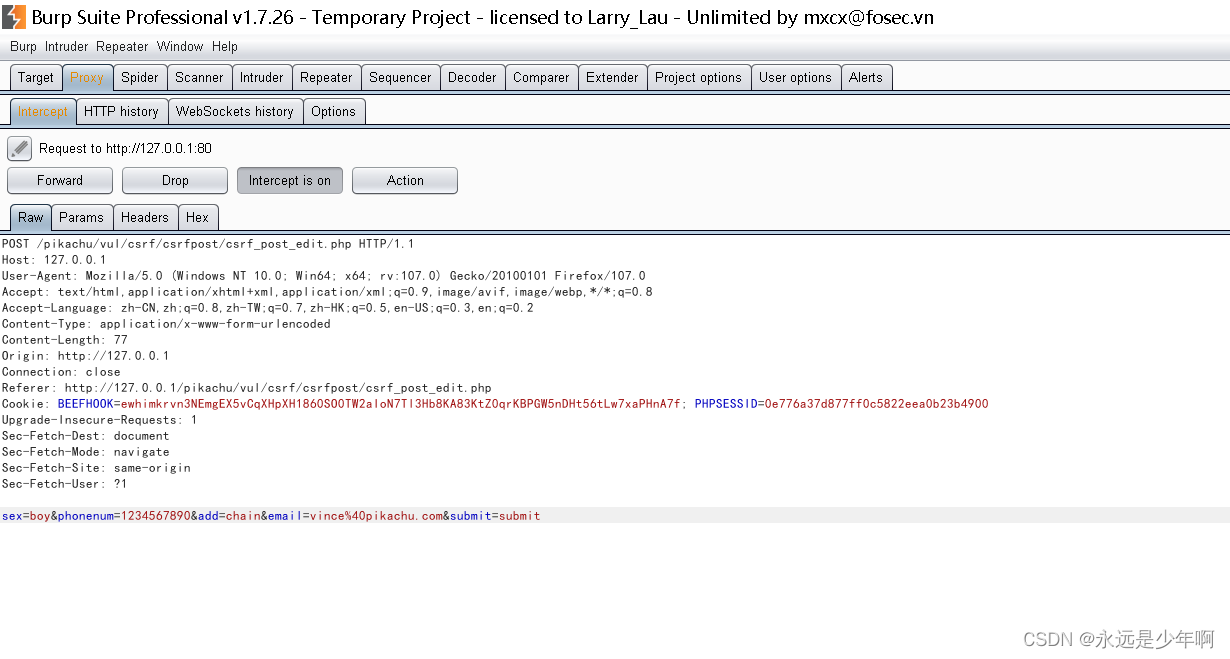Open the Intruder menu
The image size is (1230, 659).
click(67, 46)
